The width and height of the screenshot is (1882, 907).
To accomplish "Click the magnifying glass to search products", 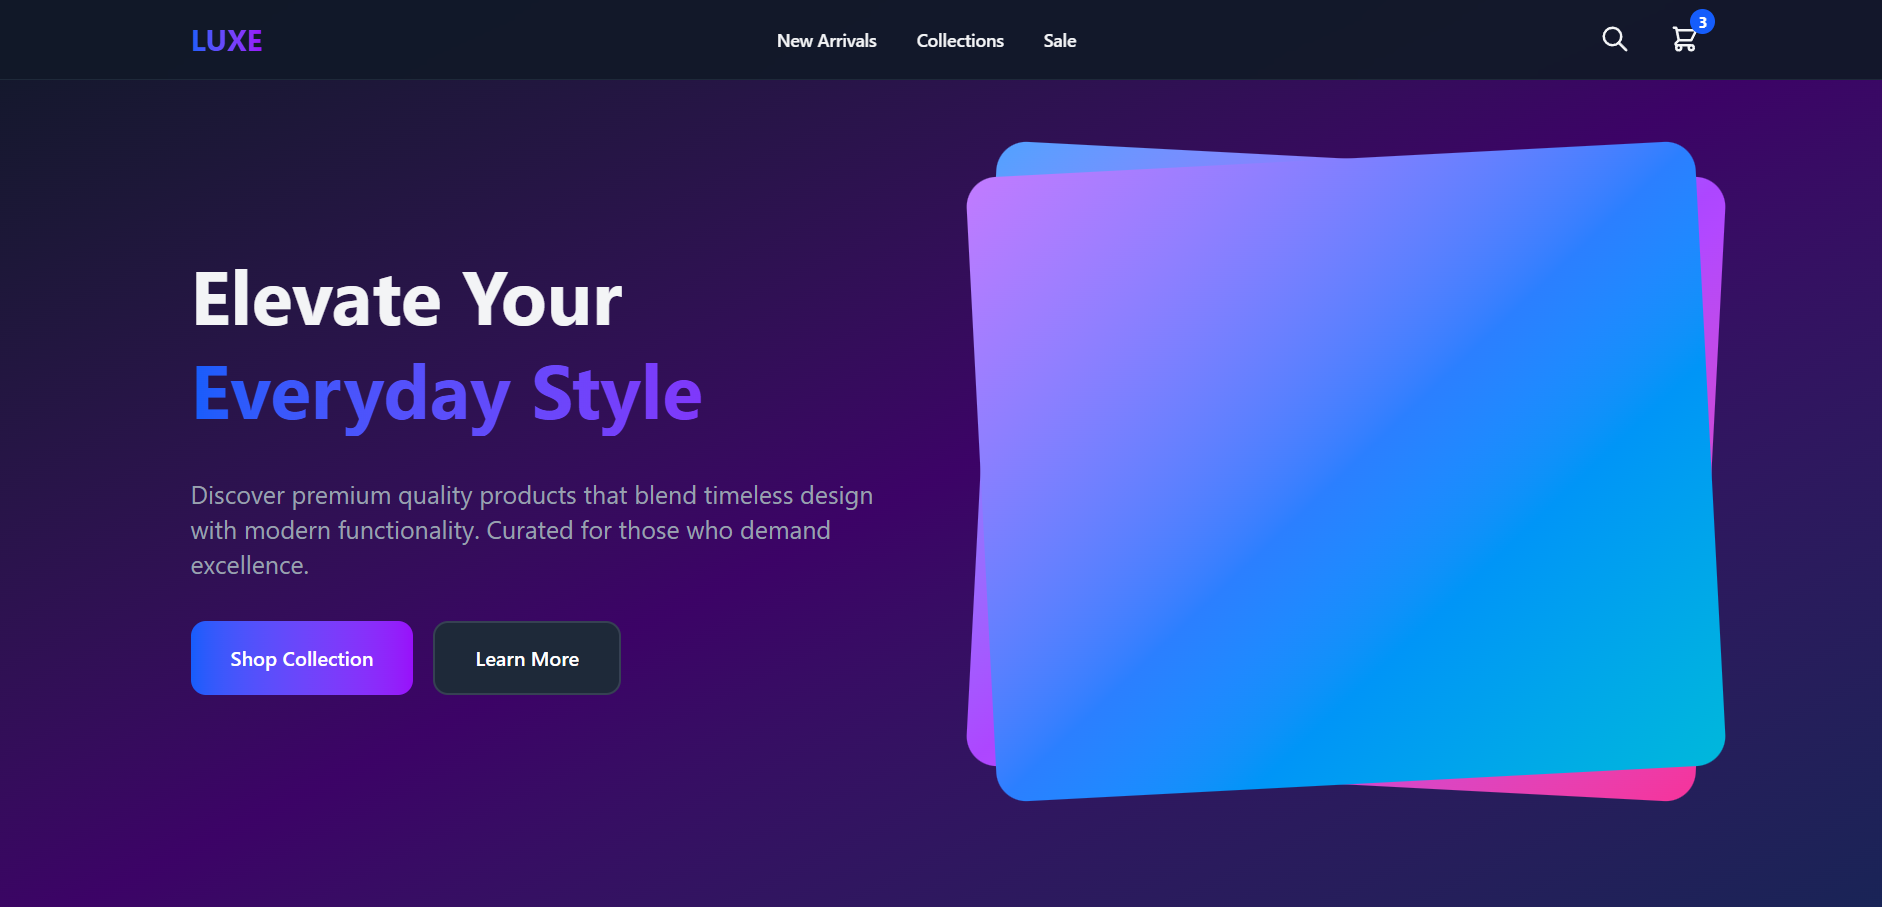I will (x=1613, y=39).
